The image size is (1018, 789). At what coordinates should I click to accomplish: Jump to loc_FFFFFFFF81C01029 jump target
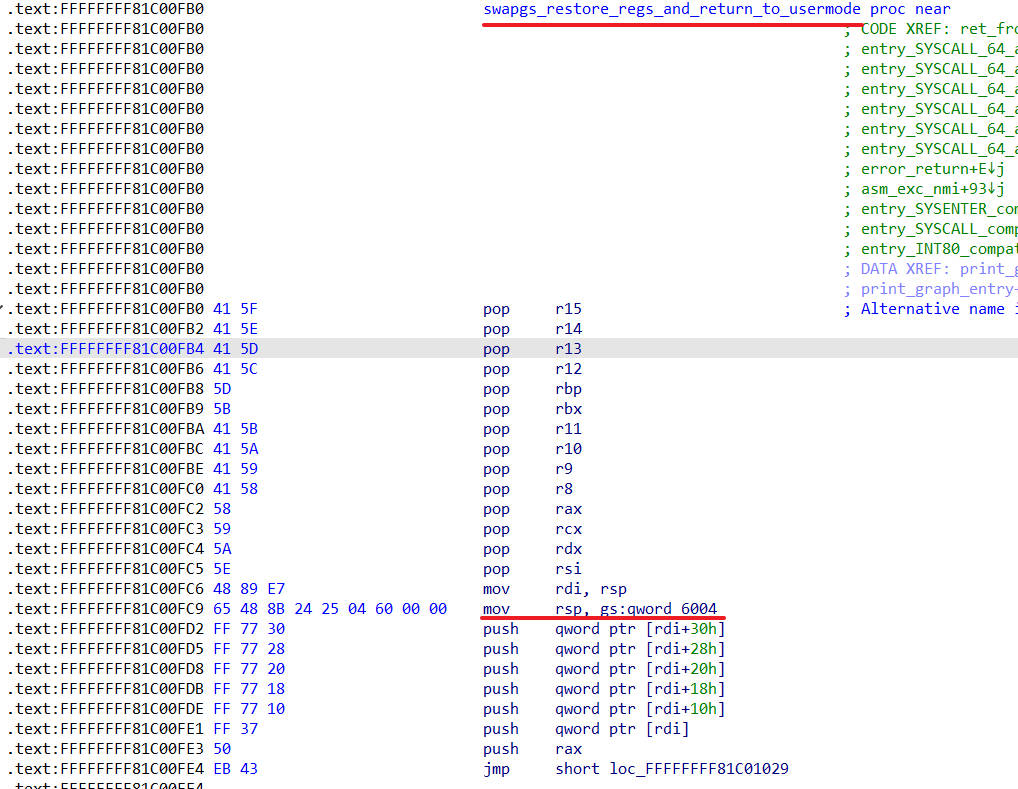point(699,769)
